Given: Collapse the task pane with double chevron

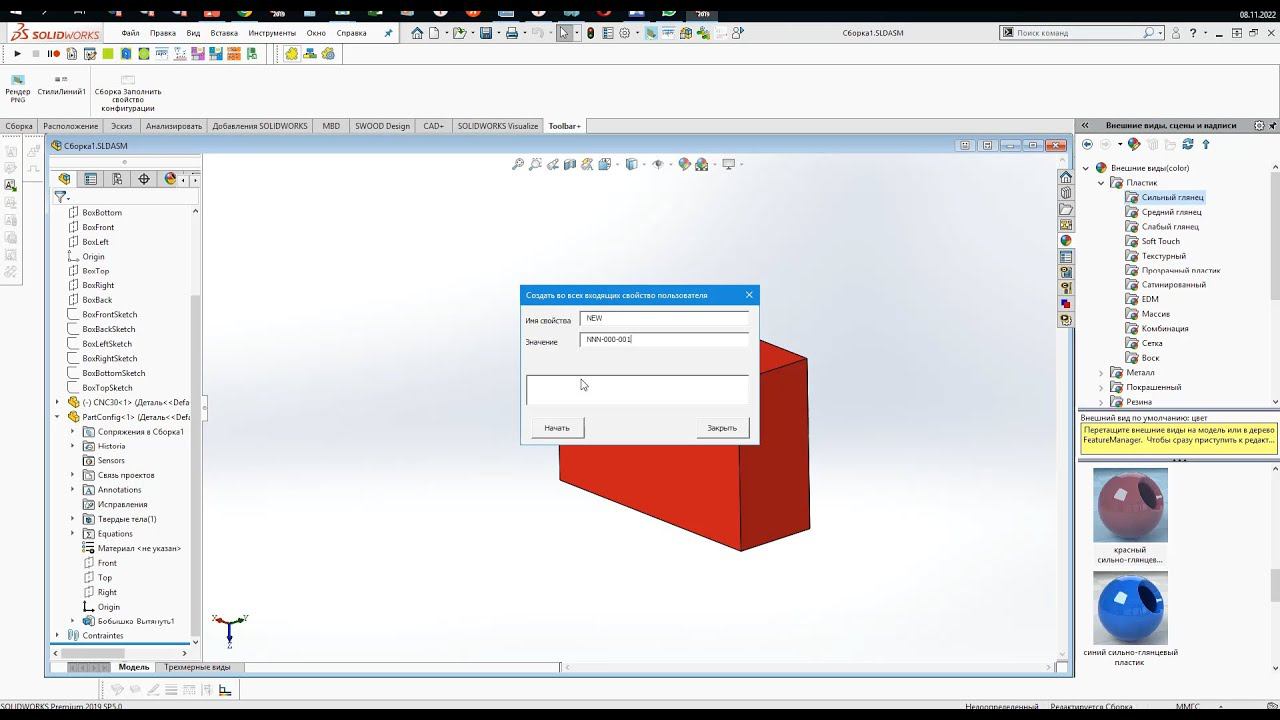Looking at the screenshot, I should pos(1085,126).
